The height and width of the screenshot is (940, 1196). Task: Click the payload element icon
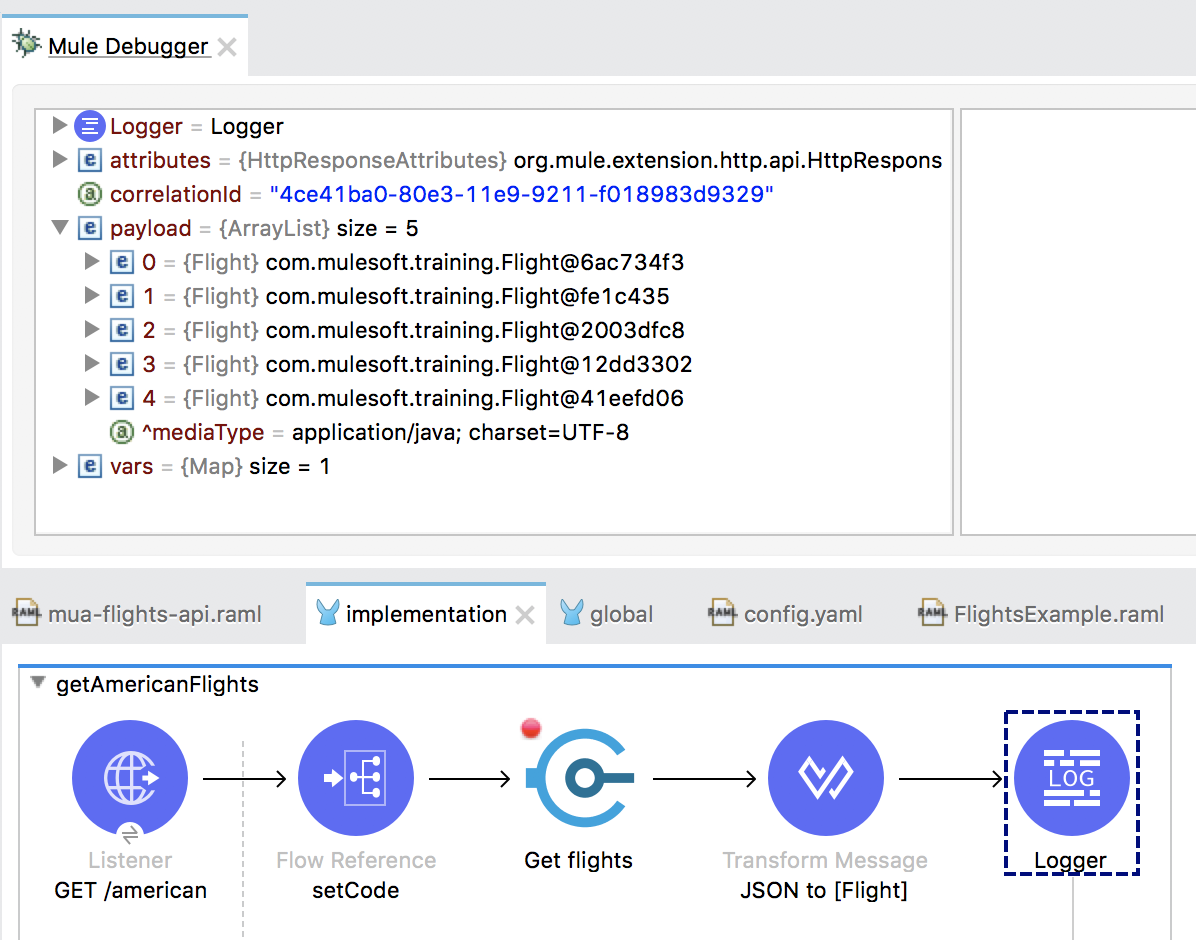tap(90, 228)
